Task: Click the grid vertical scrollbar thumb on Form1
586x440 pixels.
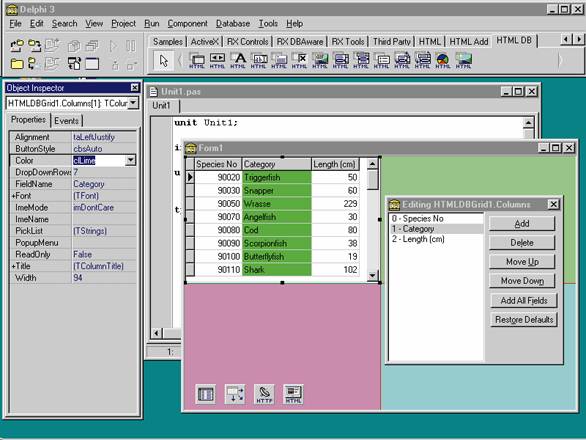Action: pos(372,180)
